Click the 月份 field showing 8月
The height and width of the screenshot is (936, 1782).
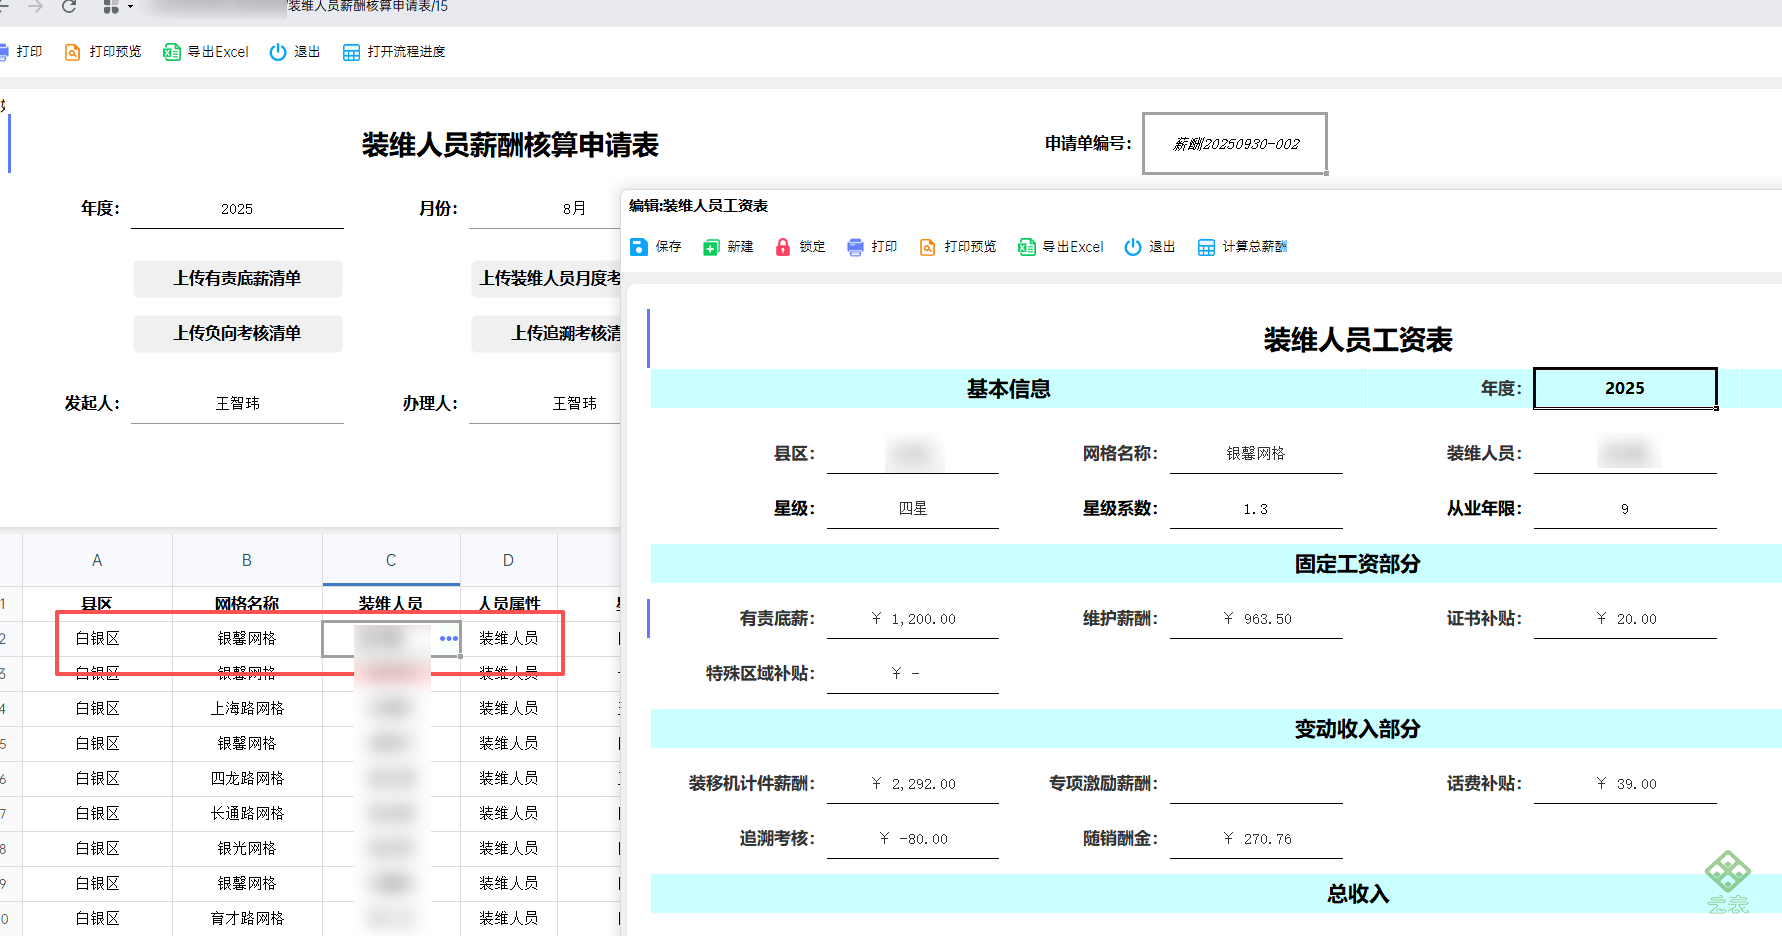pos(545,209)
